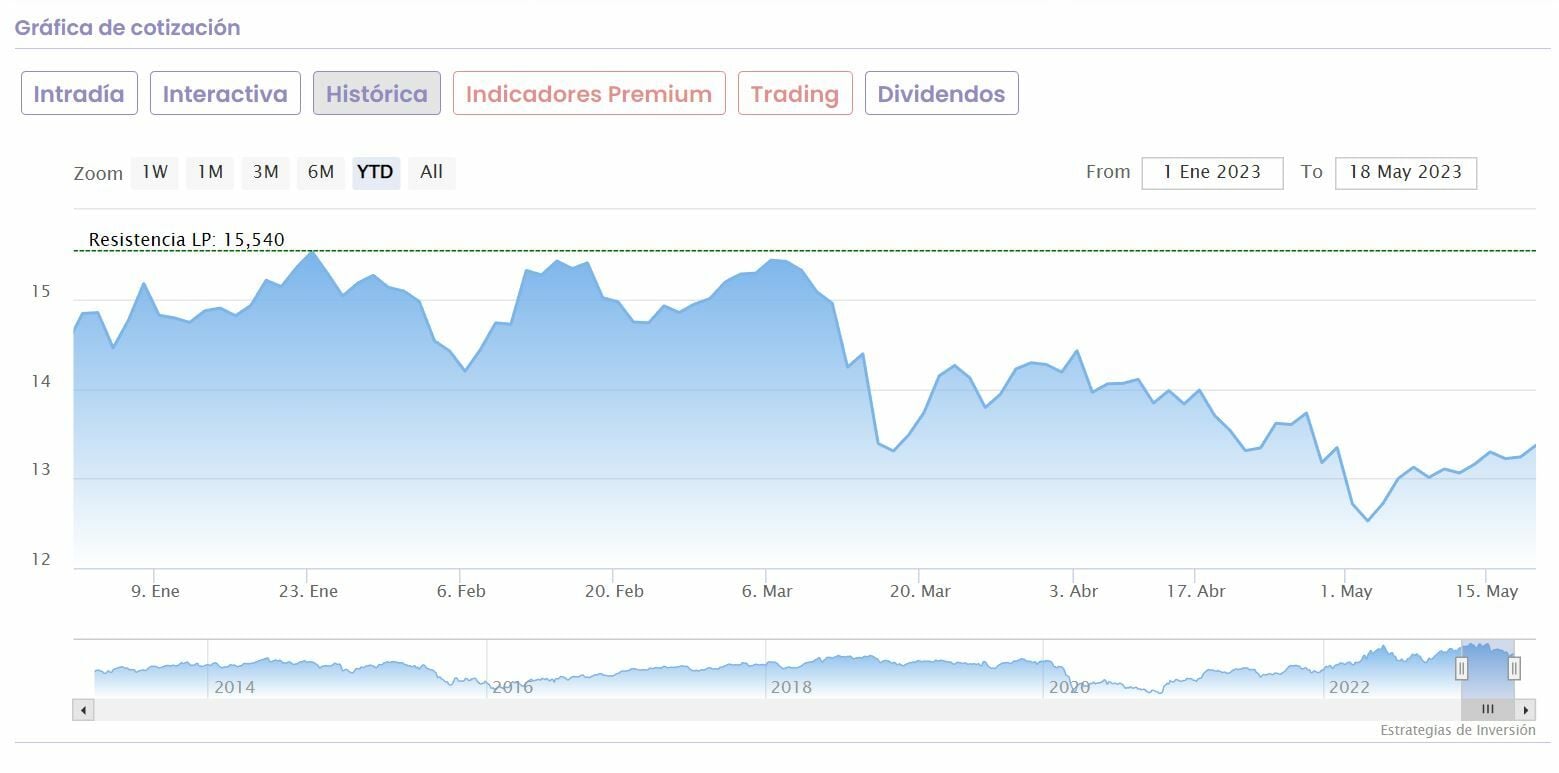The height and width of the screenshot is (773, 1559).
Task: Click the navigator scrollbar thumb grip
Action: (1488, 710)
